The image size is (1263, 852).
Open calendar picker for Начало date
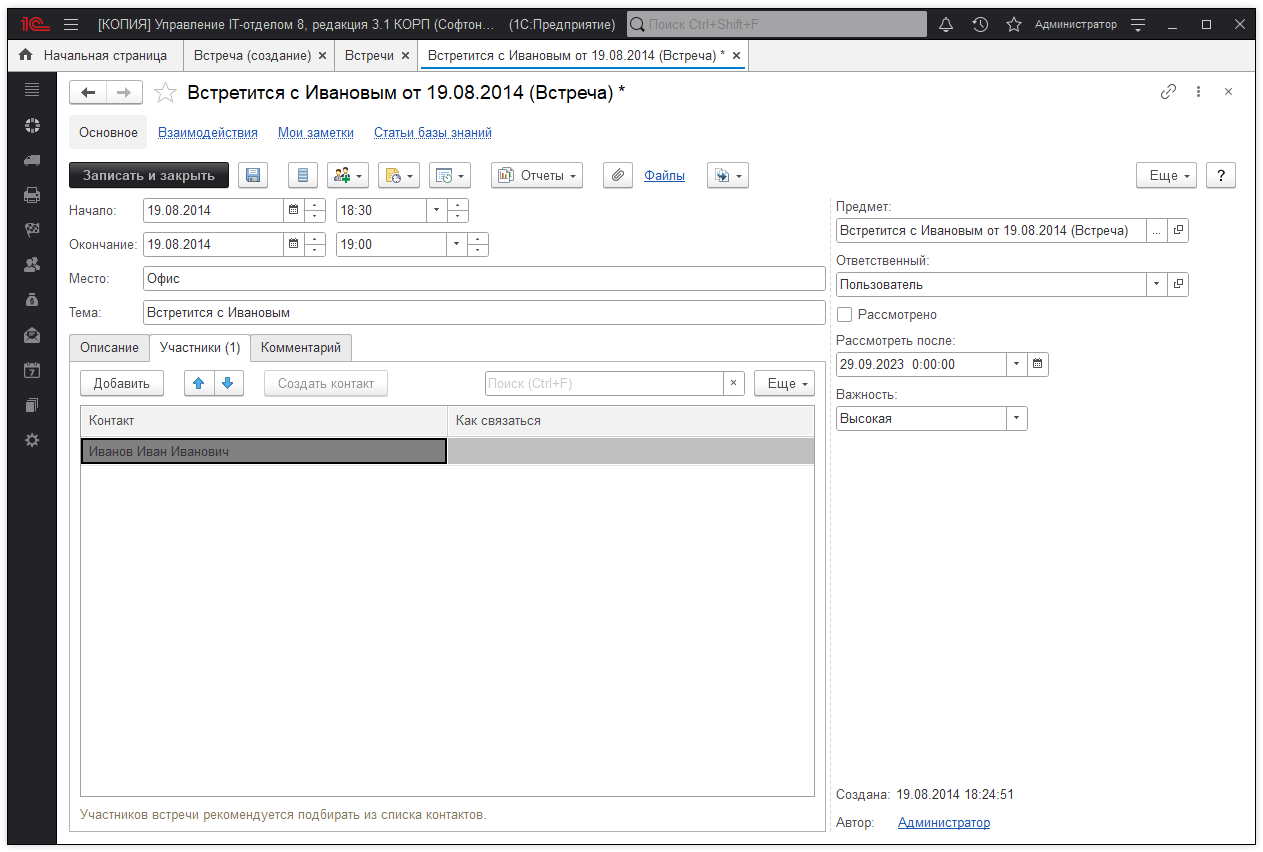[x=293, y=211]
